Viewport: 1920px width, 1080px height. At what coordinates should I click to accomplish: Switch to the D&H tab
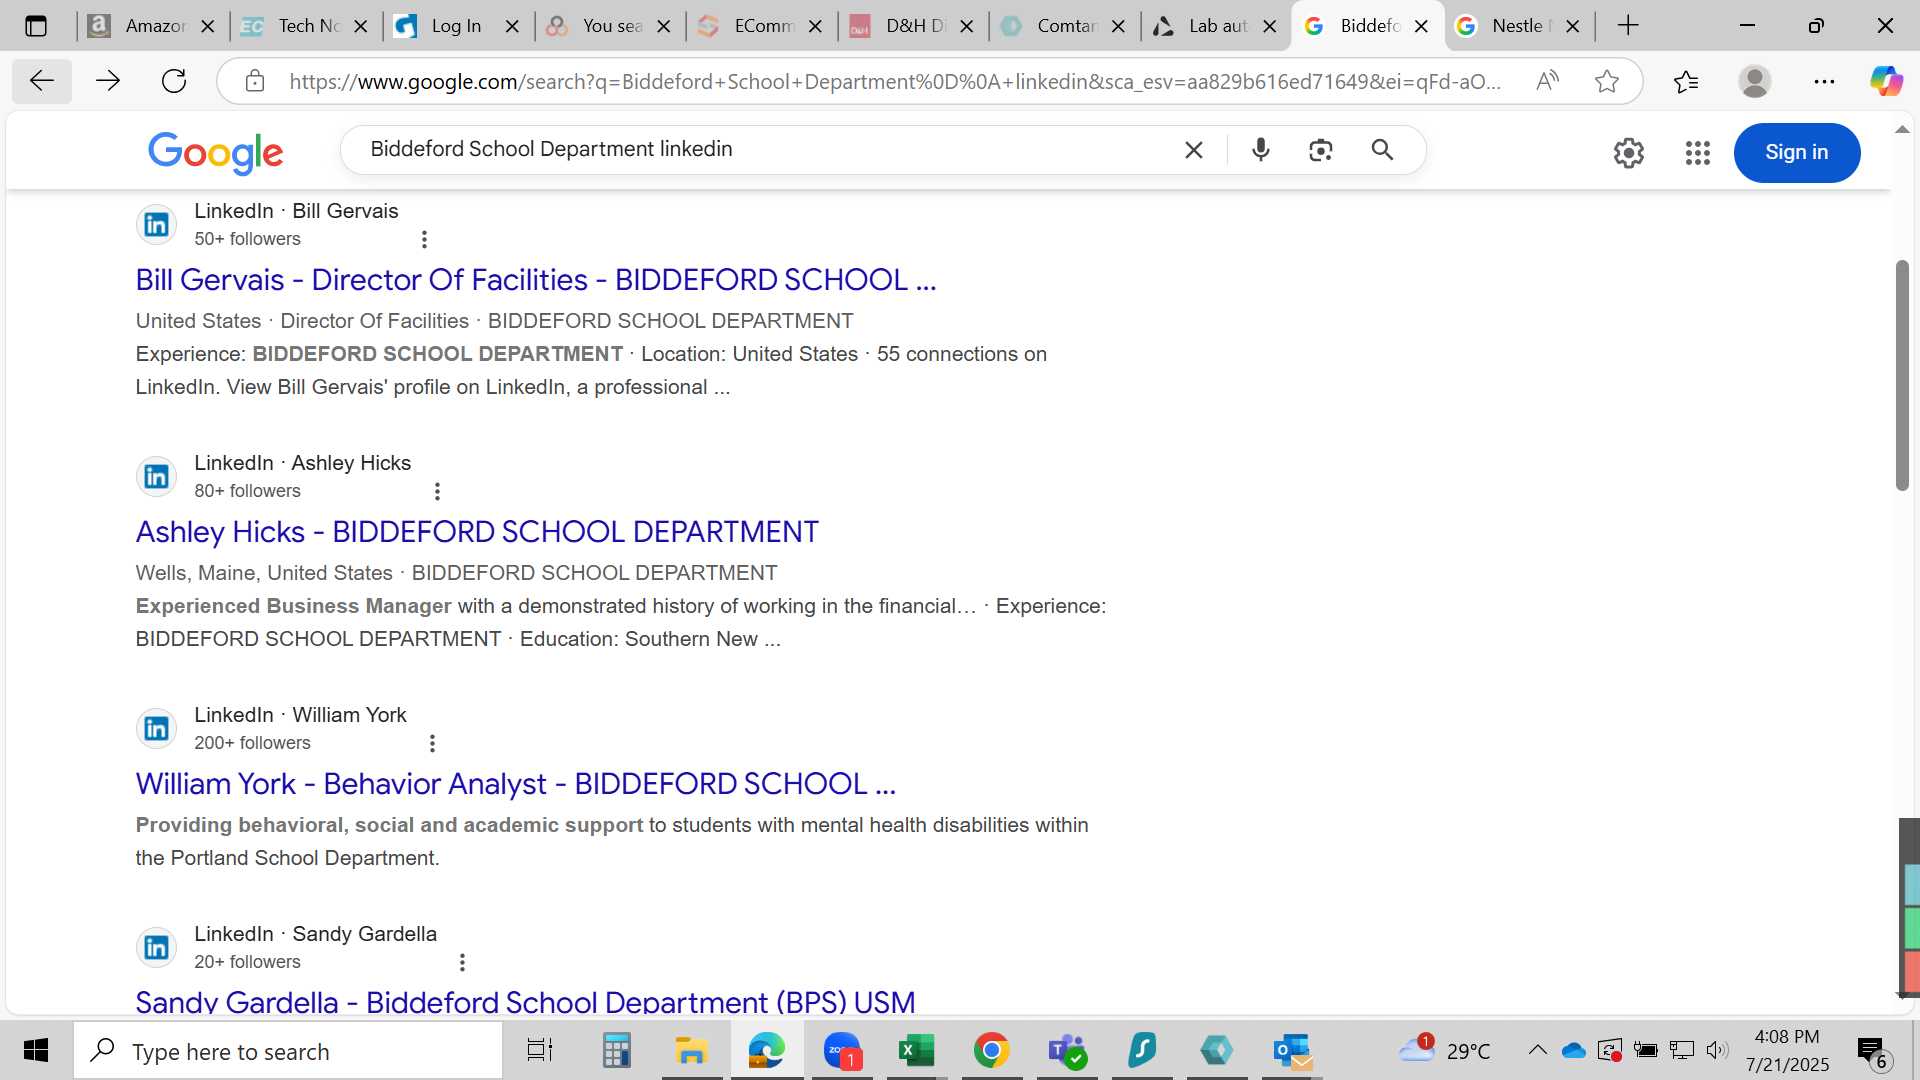pos(912,26)
